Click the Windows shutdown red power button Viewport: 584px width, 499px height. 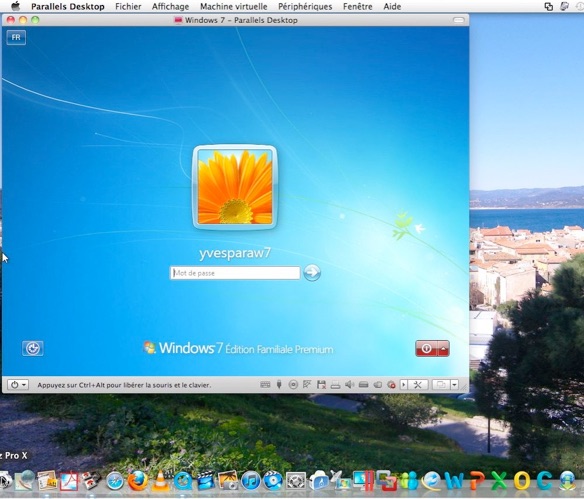point(426,348)
